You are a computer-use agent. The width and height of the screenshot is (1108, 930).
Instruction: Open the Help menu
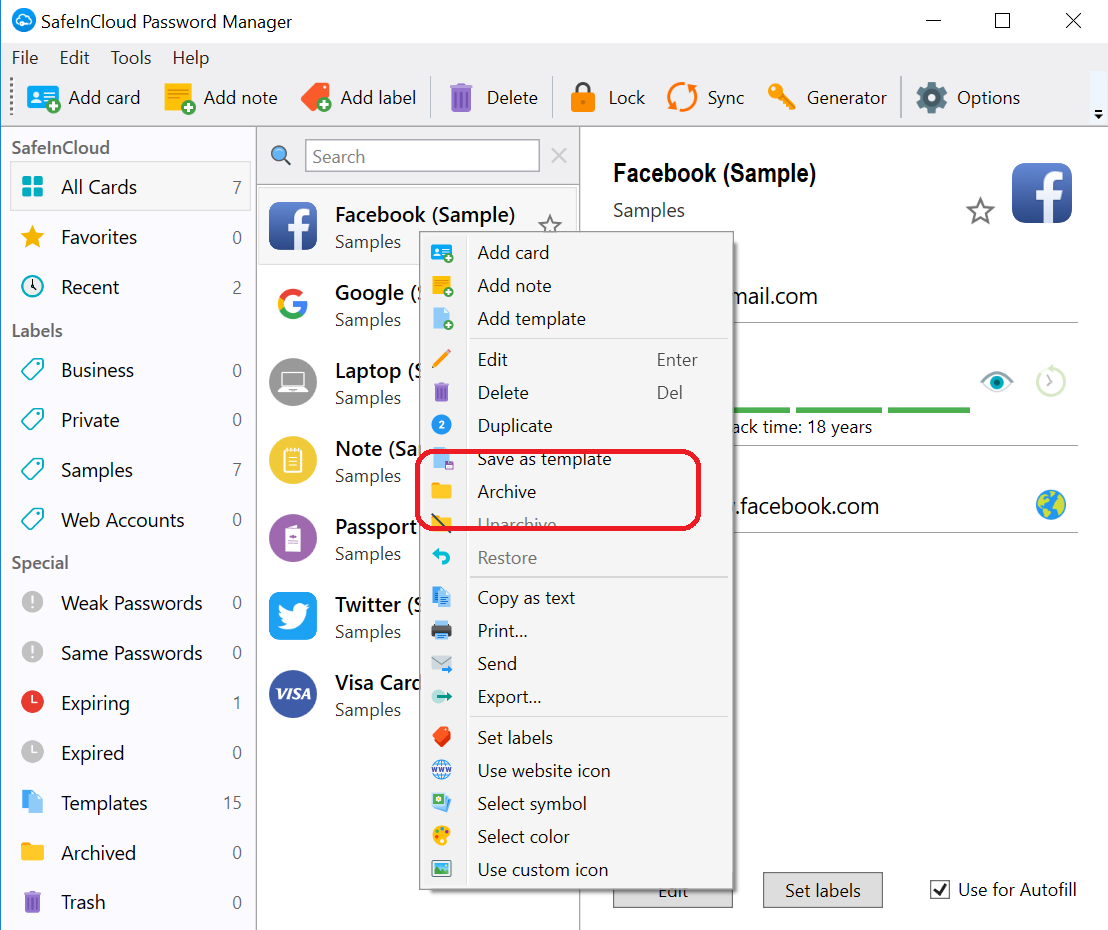[x=191, y=58]
